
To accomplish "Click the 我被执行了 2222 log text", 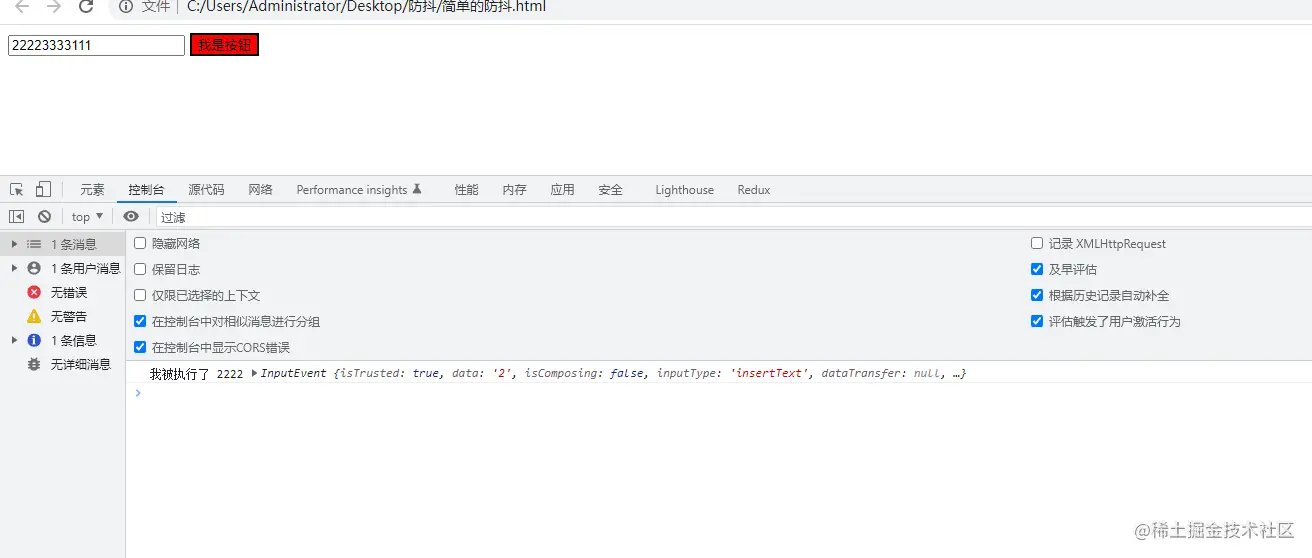I will [x=196, y=373].
